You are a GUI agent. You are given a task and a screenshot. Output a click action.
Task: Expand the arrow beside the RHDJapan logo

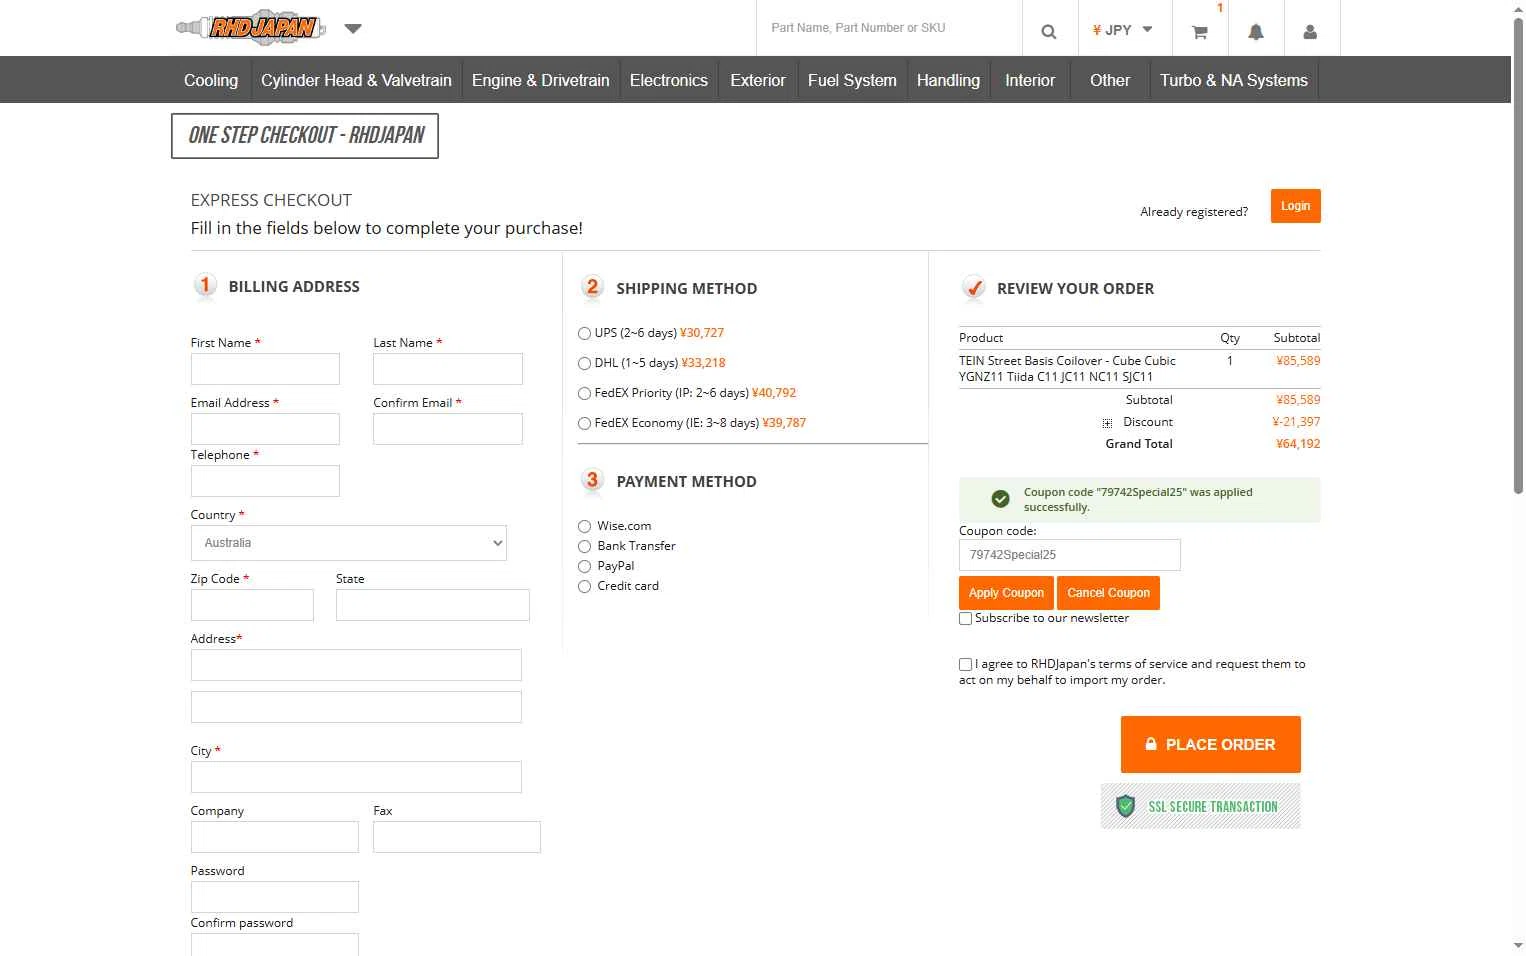click(x=352, y=28)
